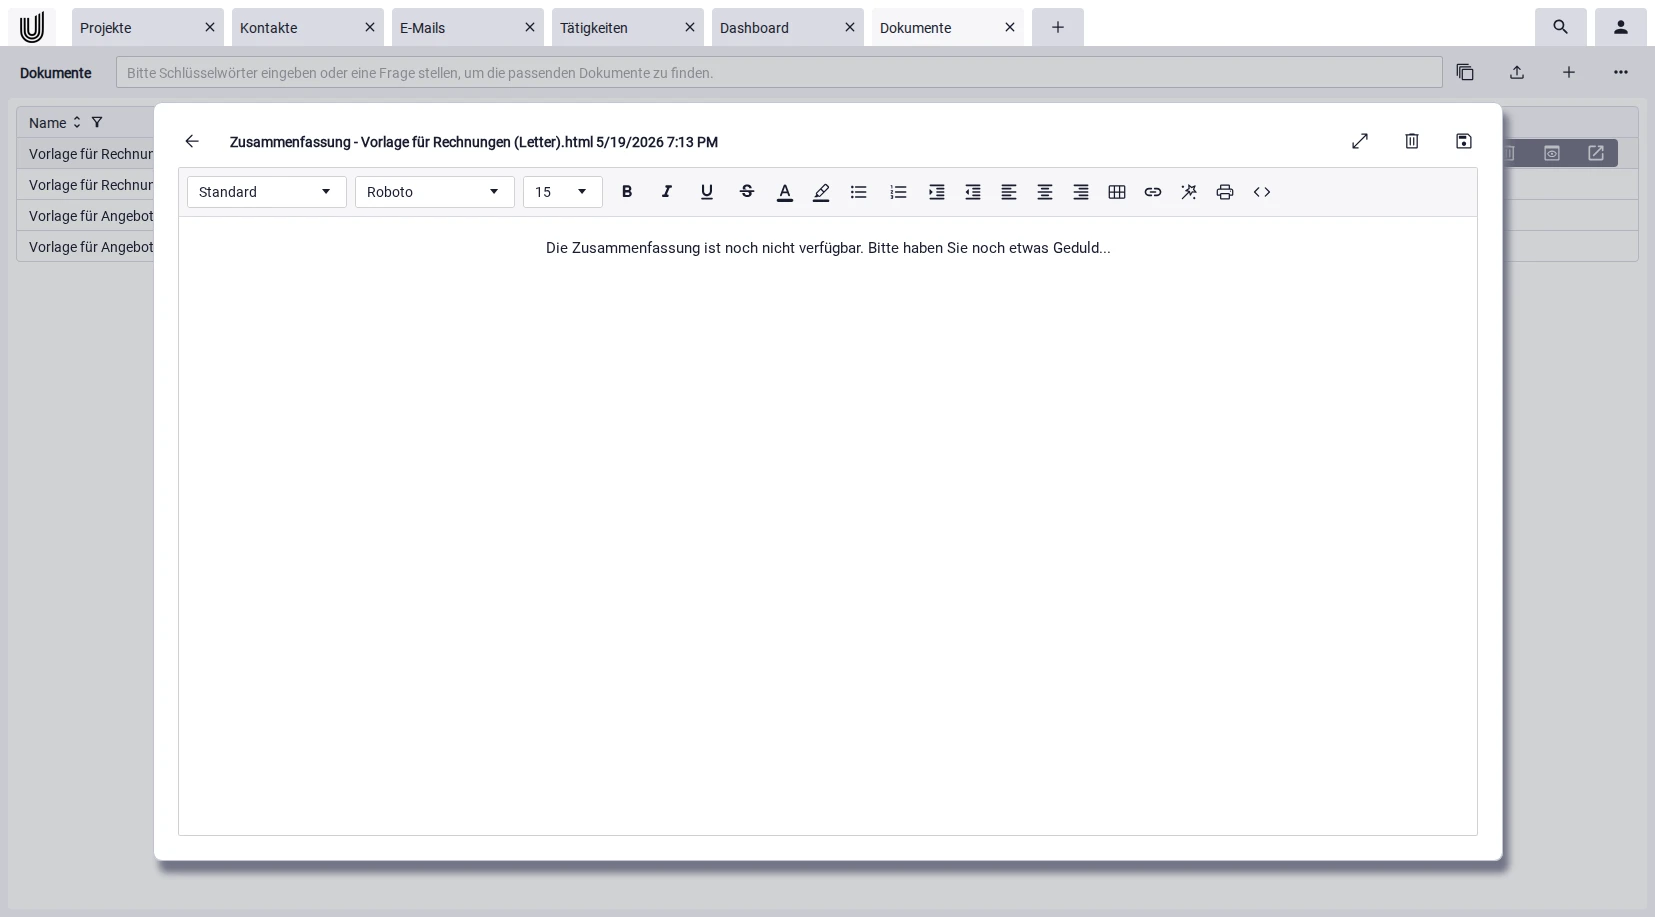Pick the text color

coord(785,192)
